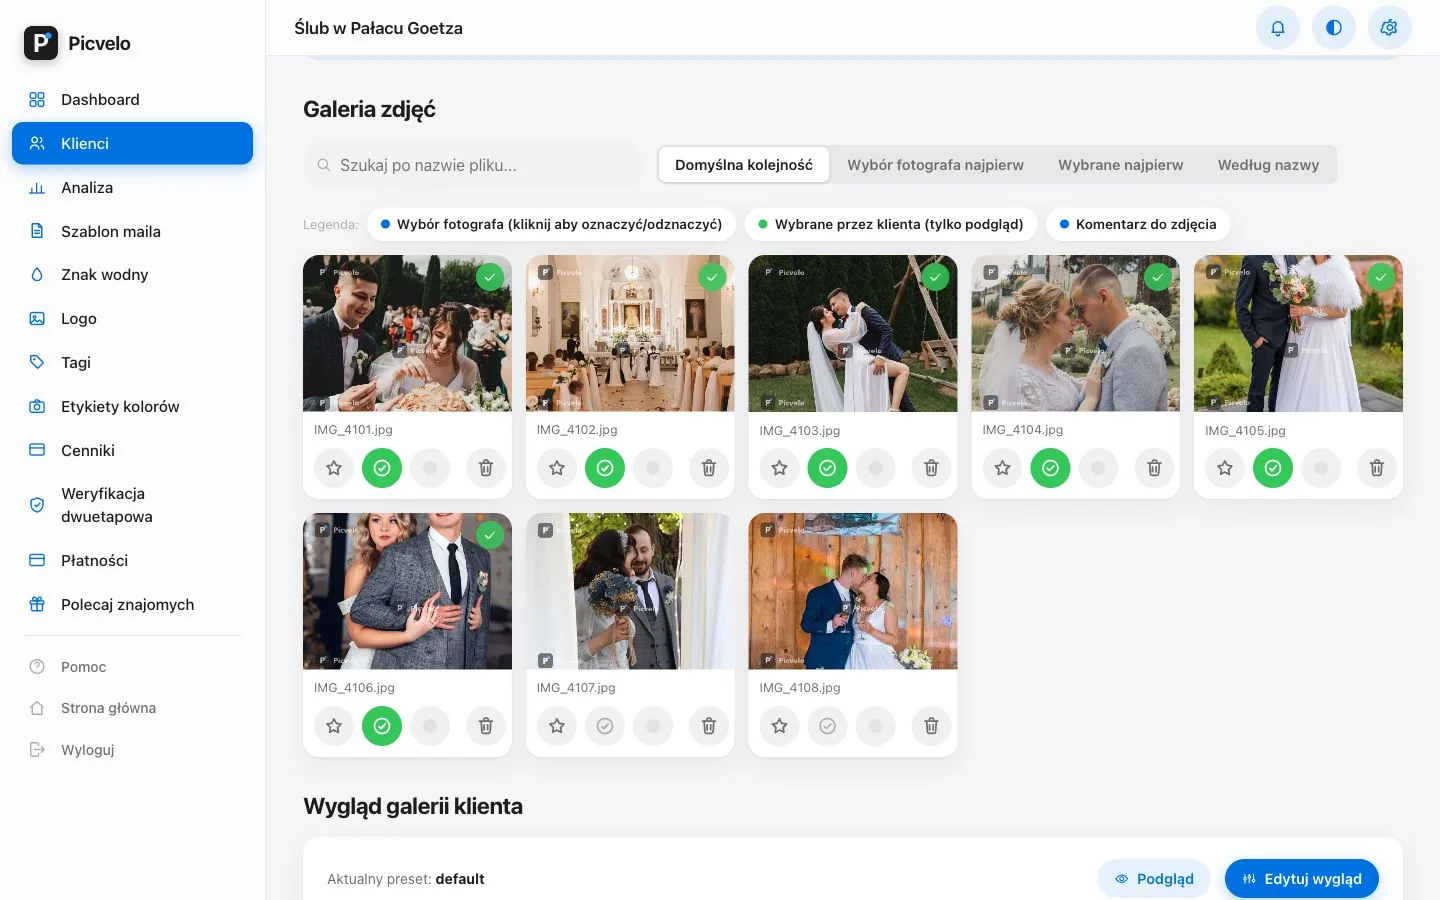Go to Płatności in the sidebar
The height and width of the screenshot is (900, 1440).
tap(132, 561)
